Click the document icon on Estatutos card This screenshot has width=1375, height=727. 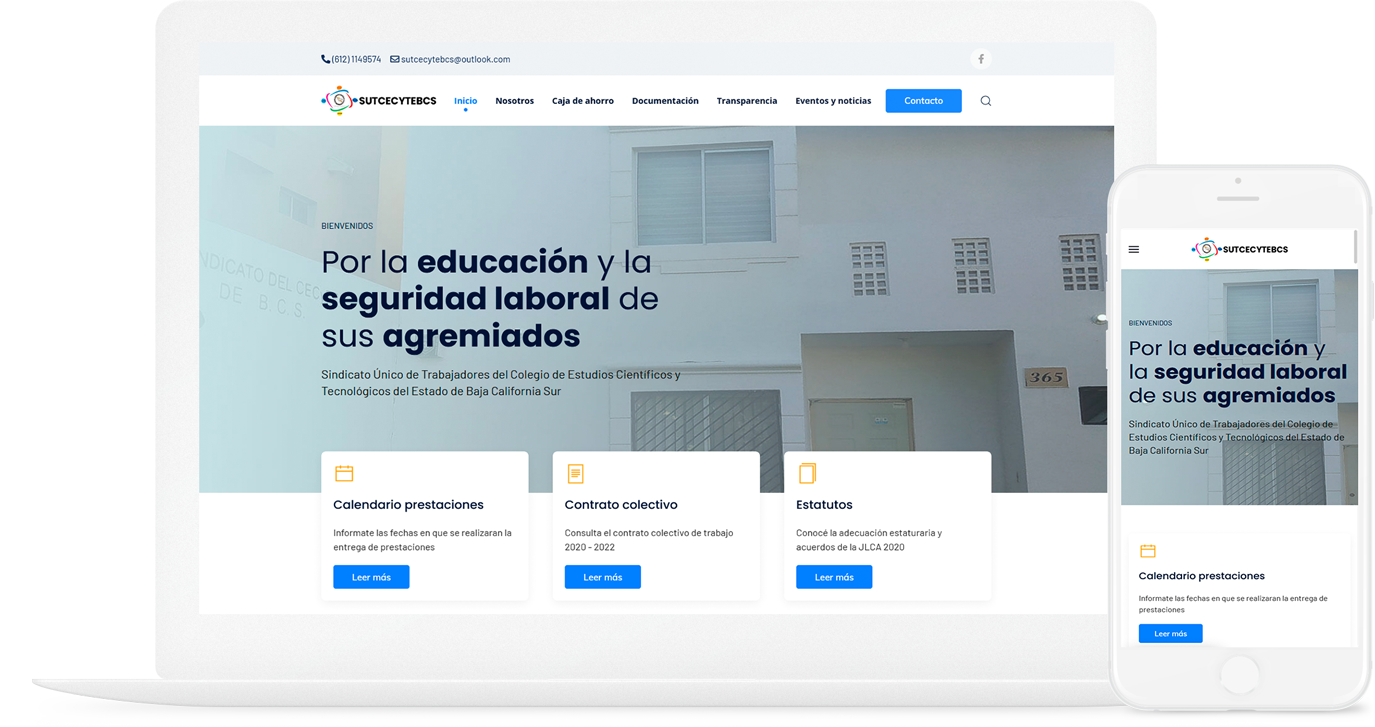pyautogui.click(x=807, y=472)
